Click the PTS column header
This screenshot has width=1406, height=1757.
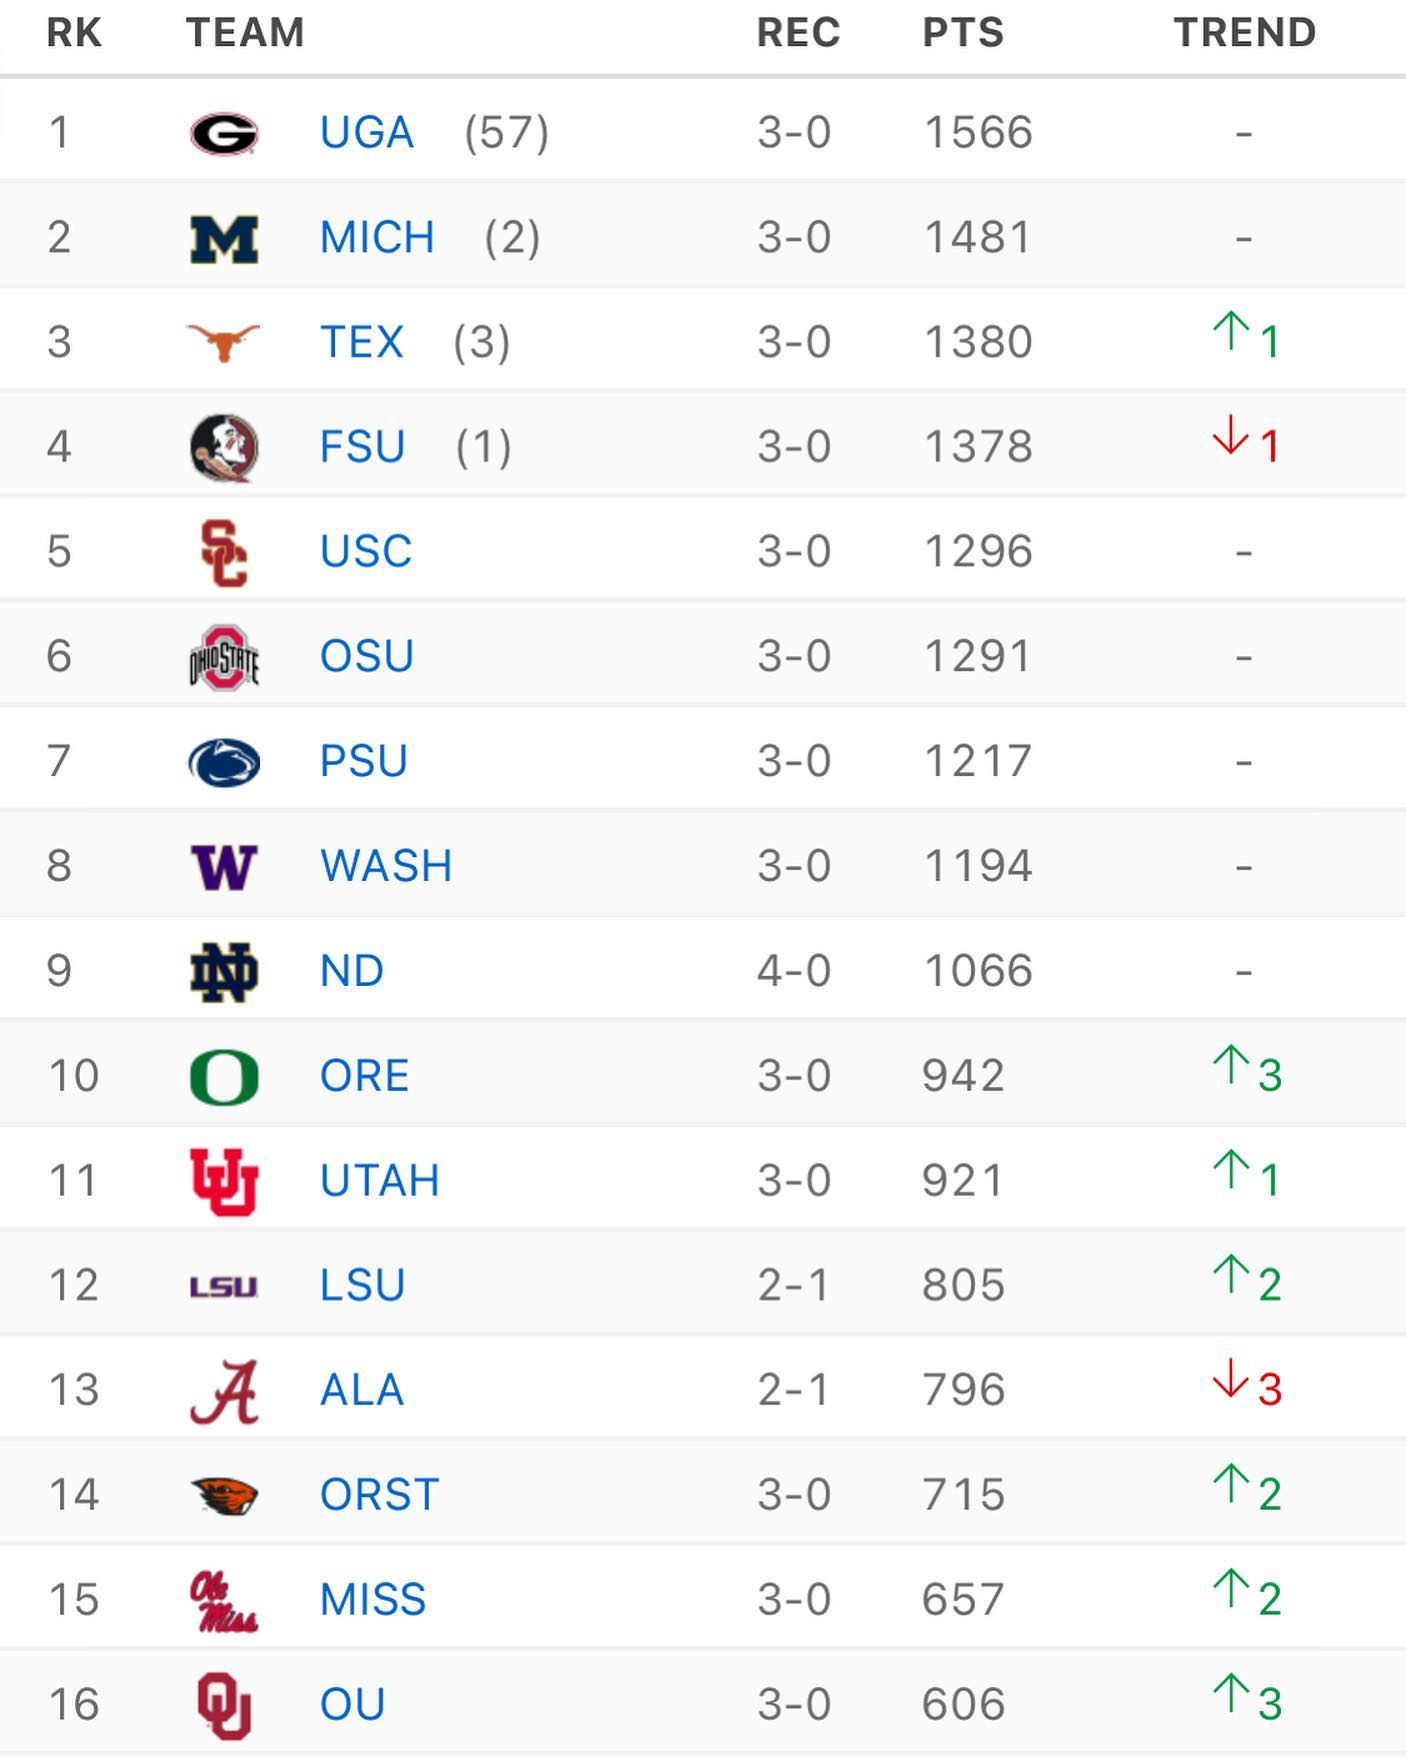[x=963, y=33]
